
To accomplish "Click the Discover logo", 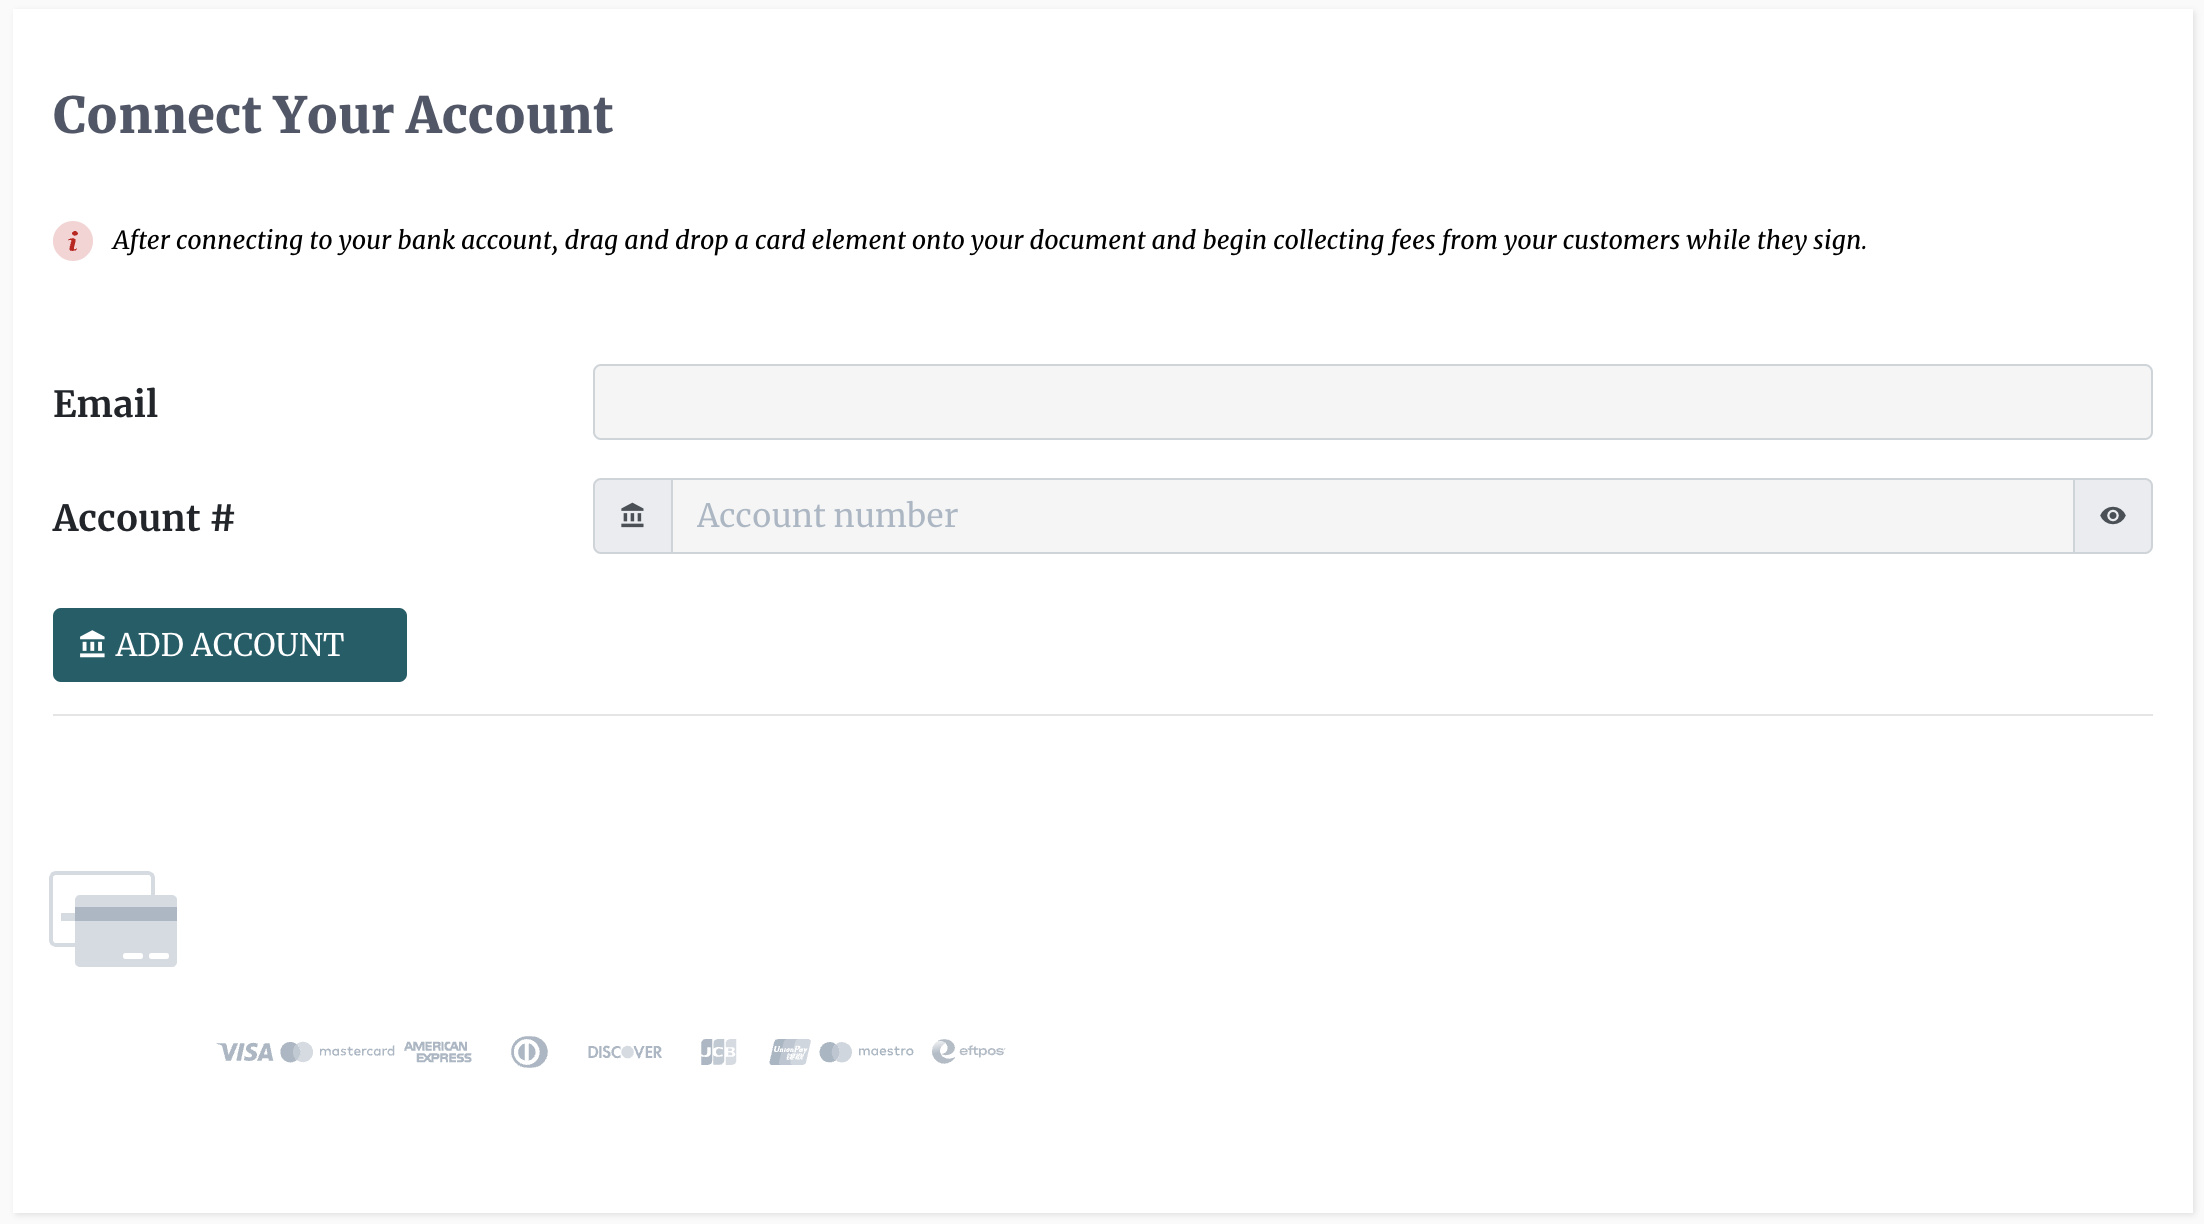I will tap(625, 1052).
